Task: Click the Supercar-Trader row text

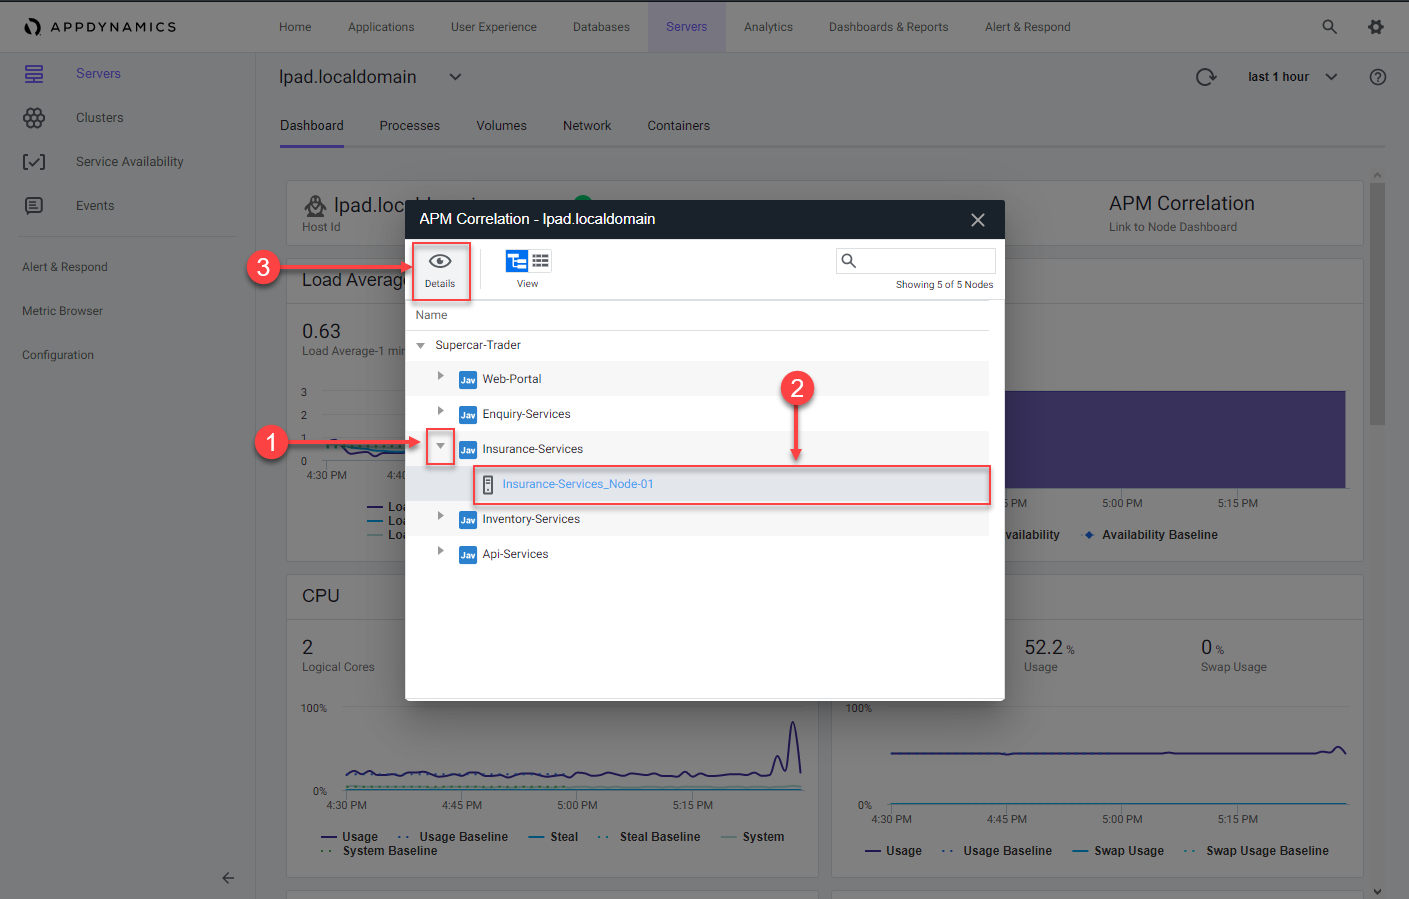Action: pos(478,345)
